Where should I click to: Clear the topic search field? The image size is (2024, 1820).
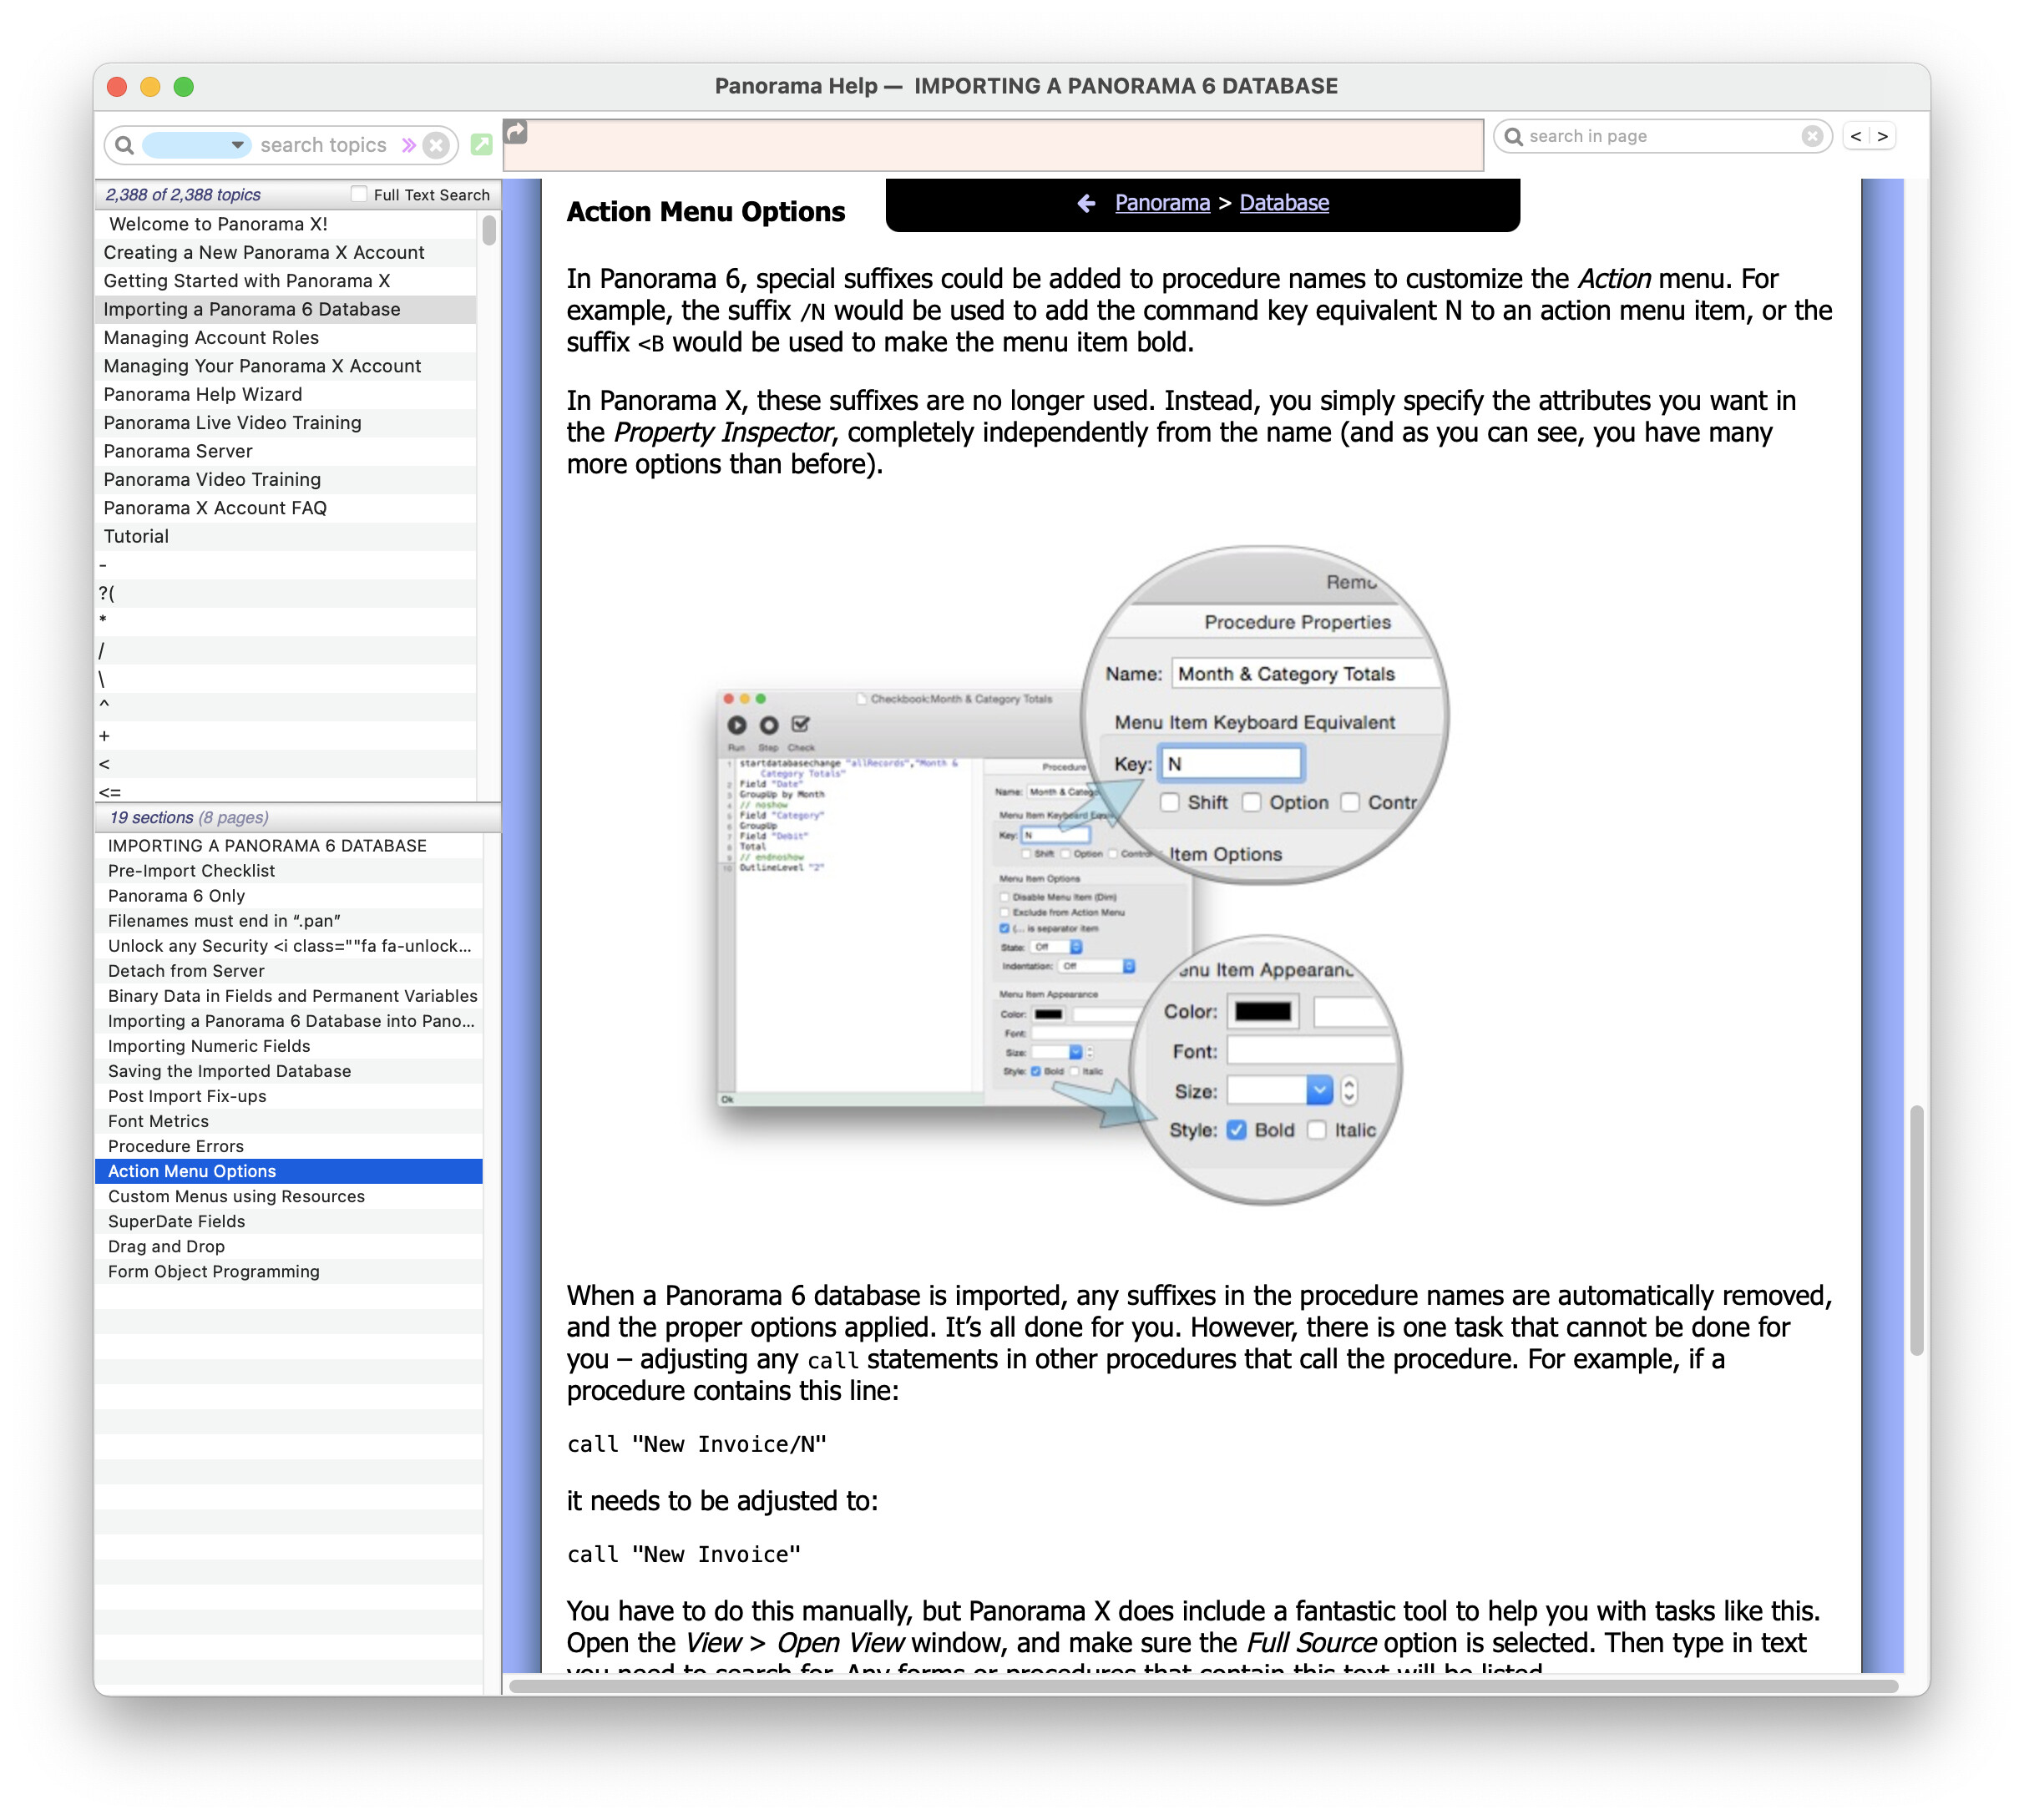[436, 145]
